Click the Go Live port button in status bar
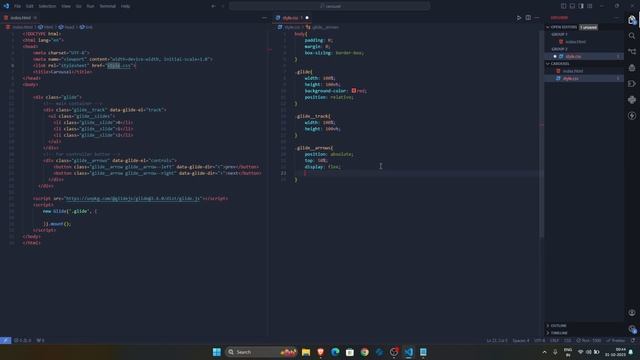 589,340
